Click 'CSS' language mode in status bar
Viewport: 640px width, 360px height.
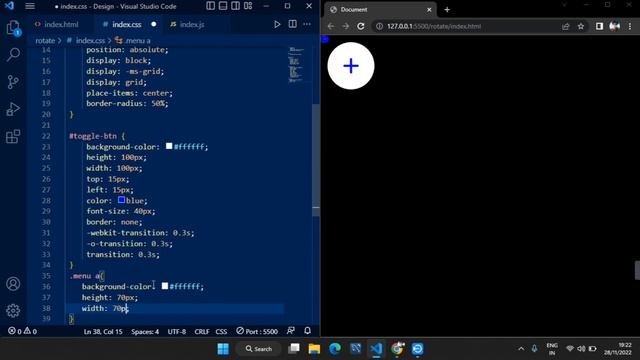point(221,331)
